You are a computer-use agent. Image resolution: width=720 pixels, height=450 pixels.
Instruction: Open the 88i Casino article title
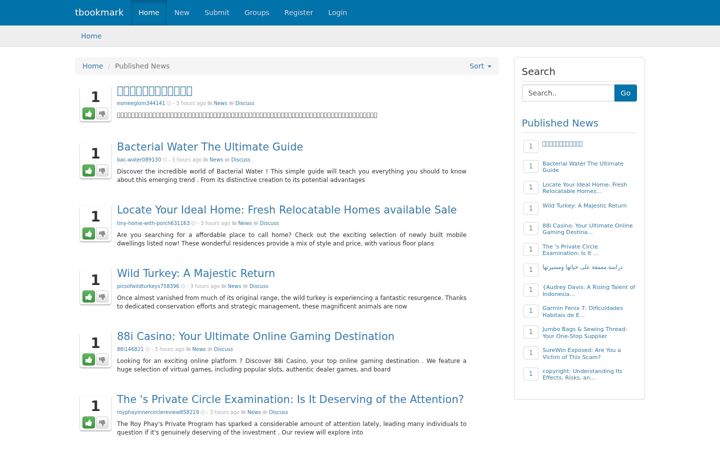click(x=255, y=336)
